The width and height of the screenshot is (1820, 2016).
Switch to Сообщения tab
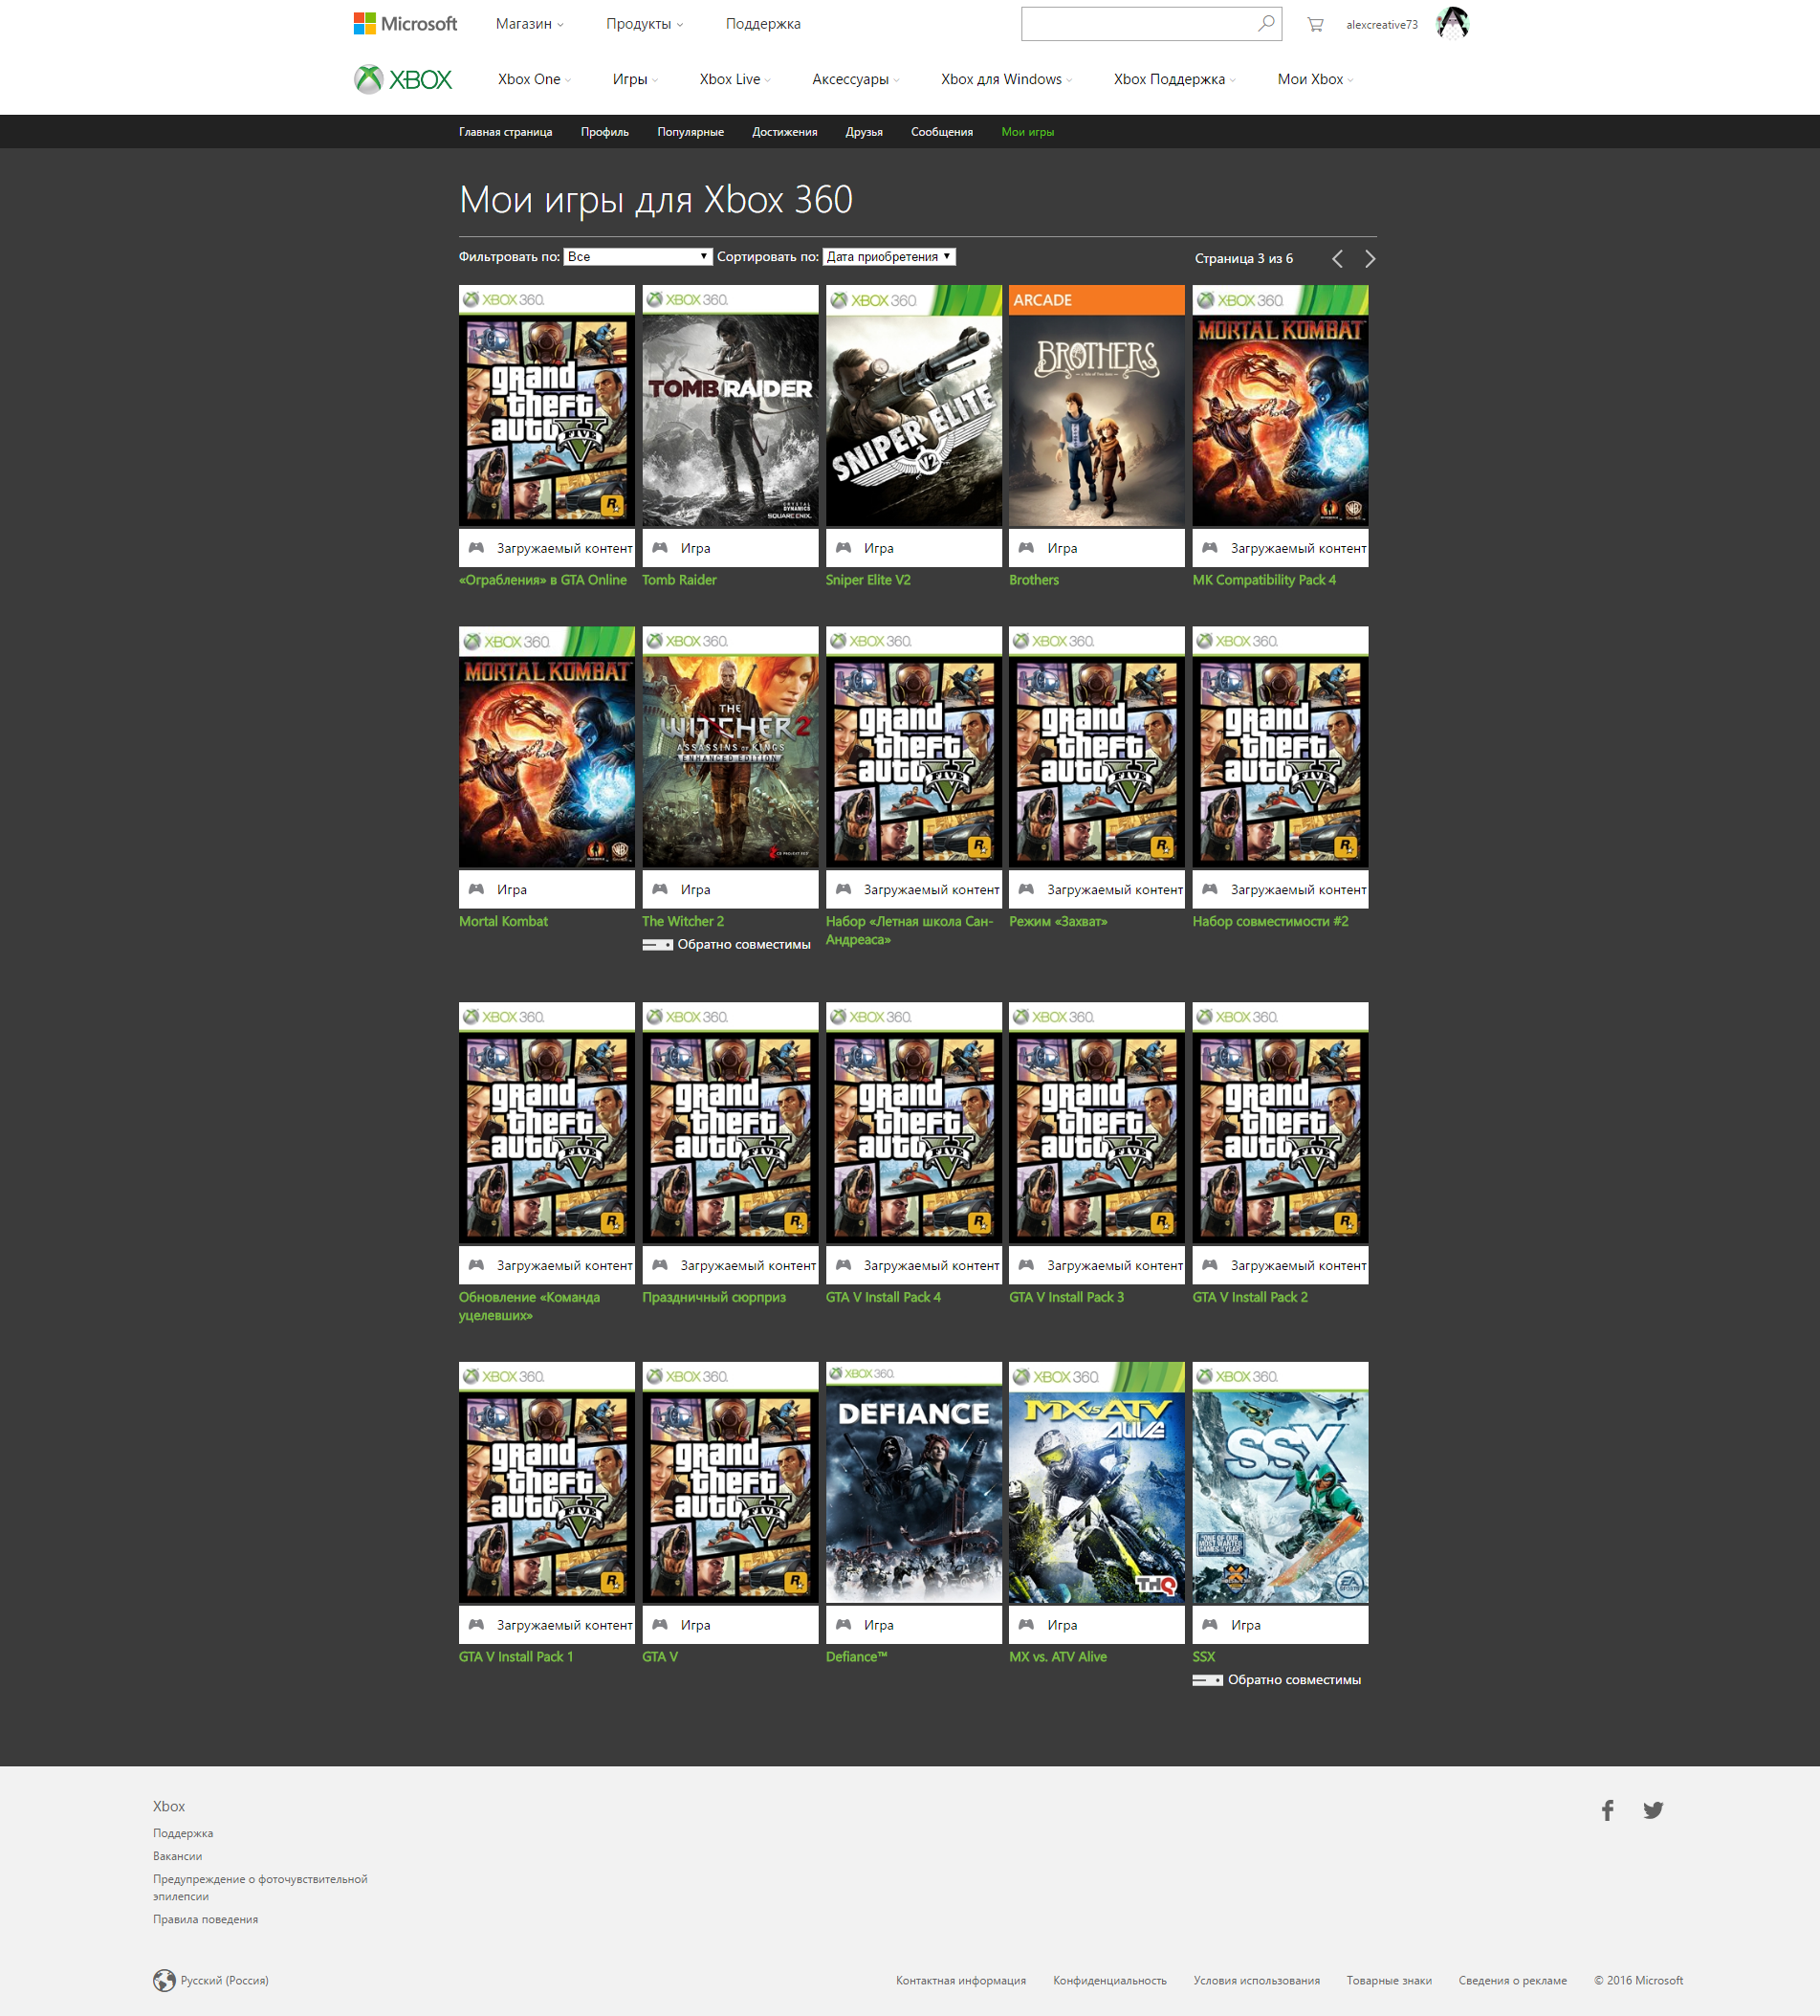[x=942, y=132]
